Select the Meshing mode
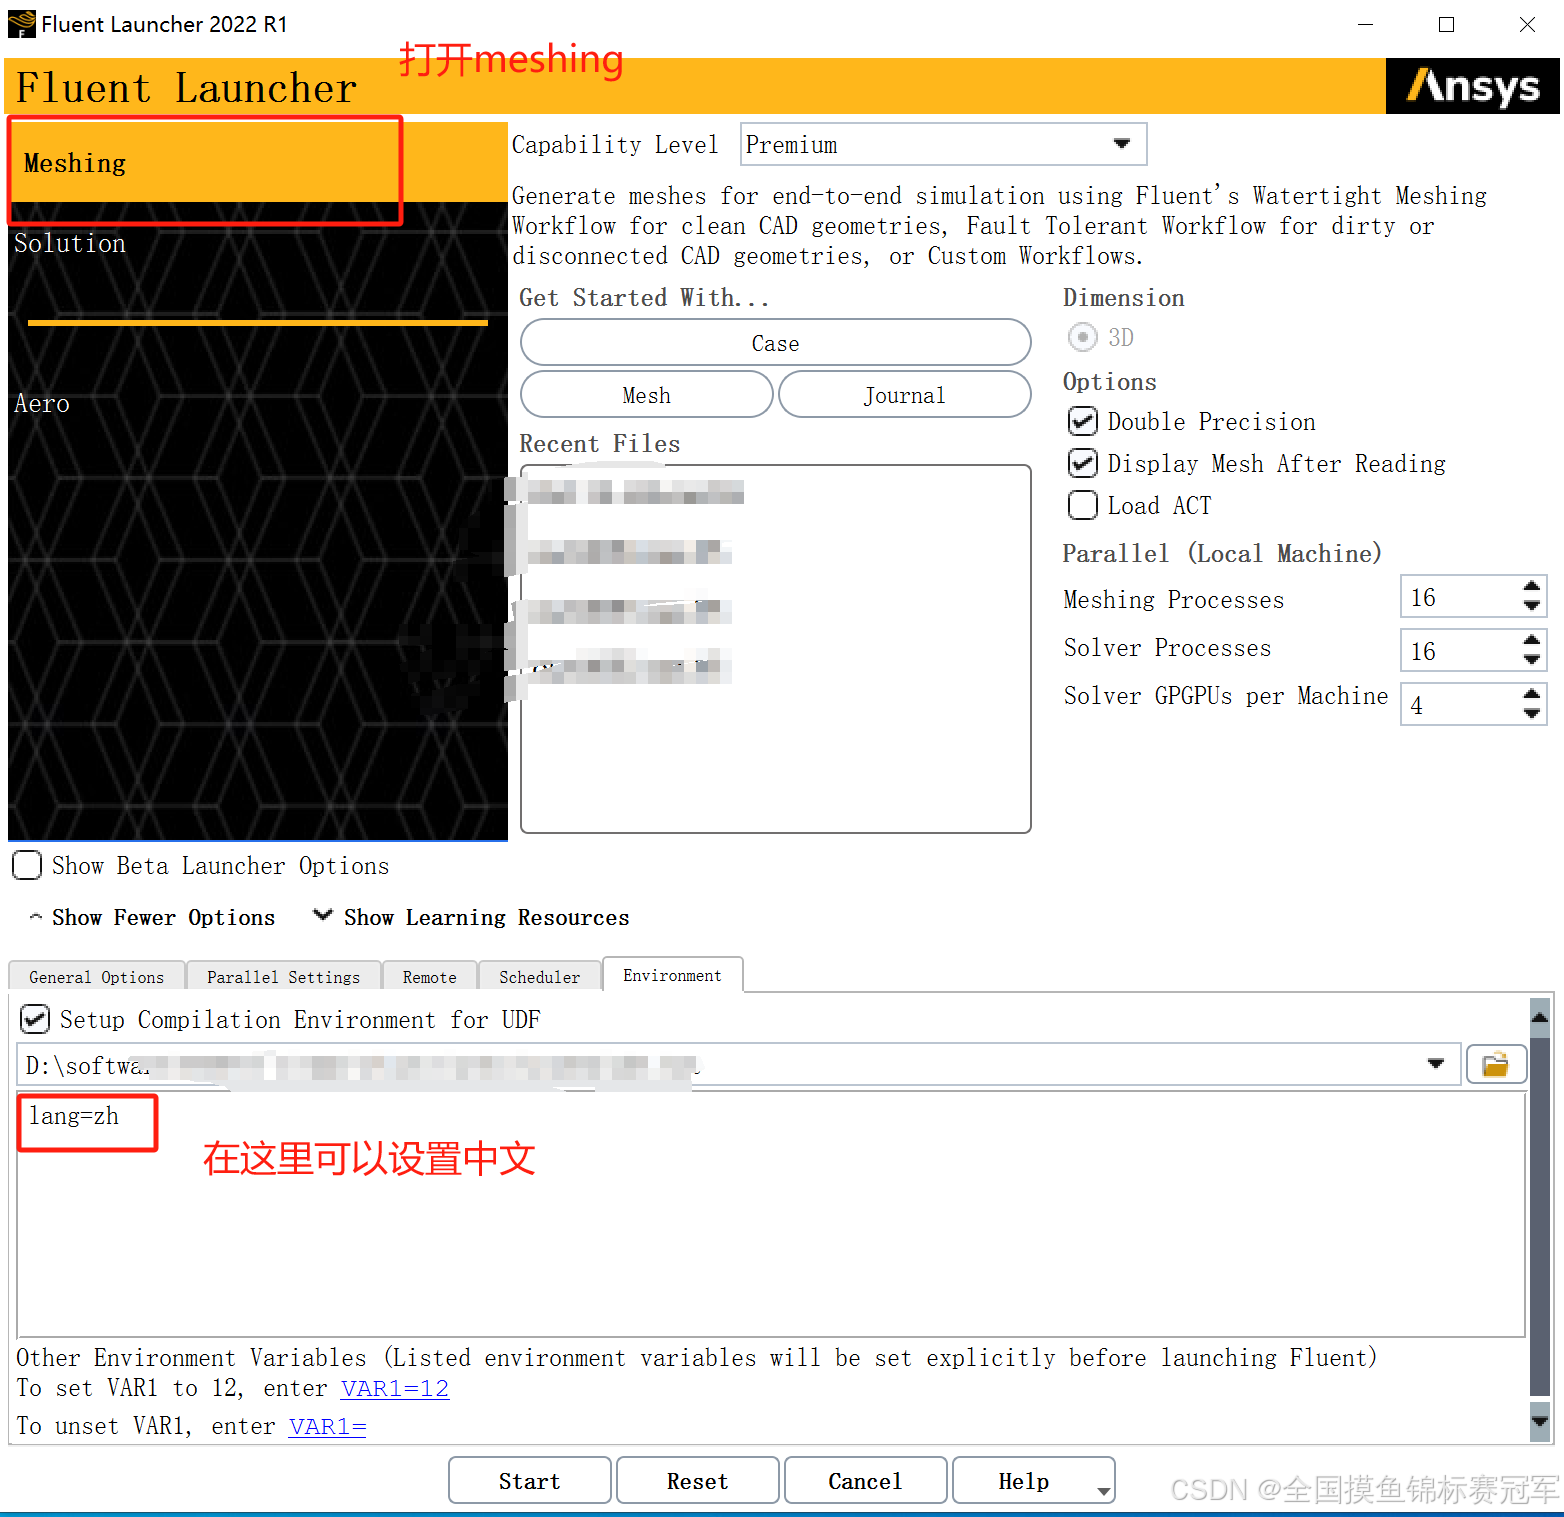The image size is (1564, 1517). pos(258,163)
